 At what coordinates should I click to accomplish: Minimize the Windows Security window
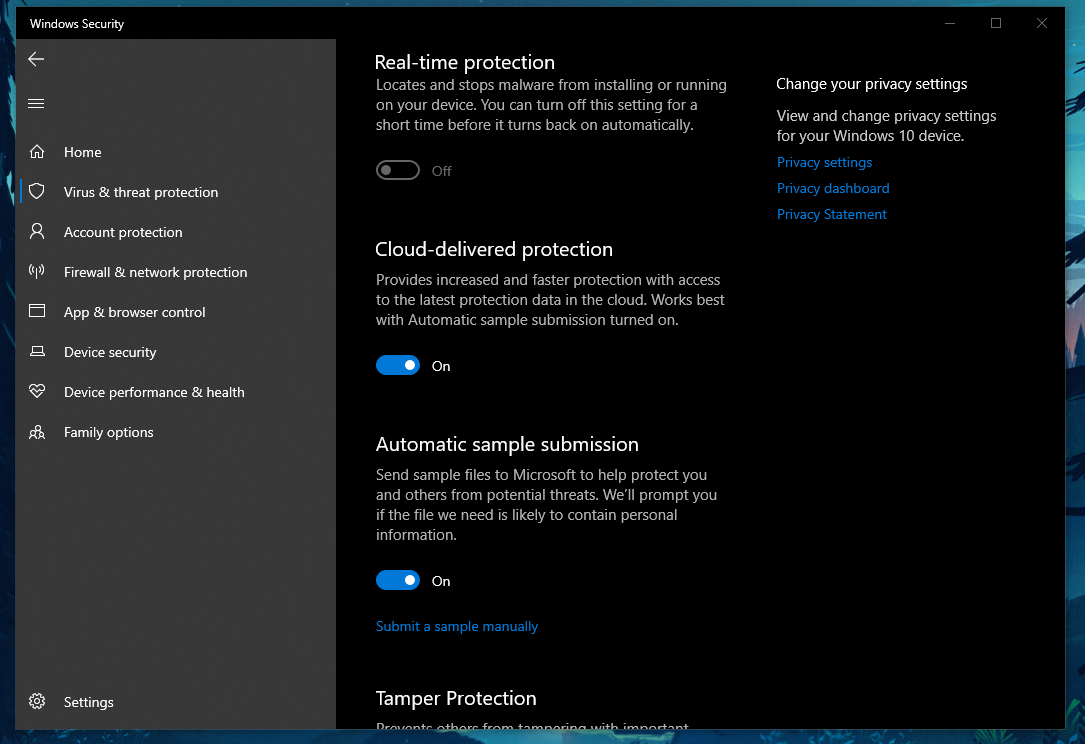point(950,24)
